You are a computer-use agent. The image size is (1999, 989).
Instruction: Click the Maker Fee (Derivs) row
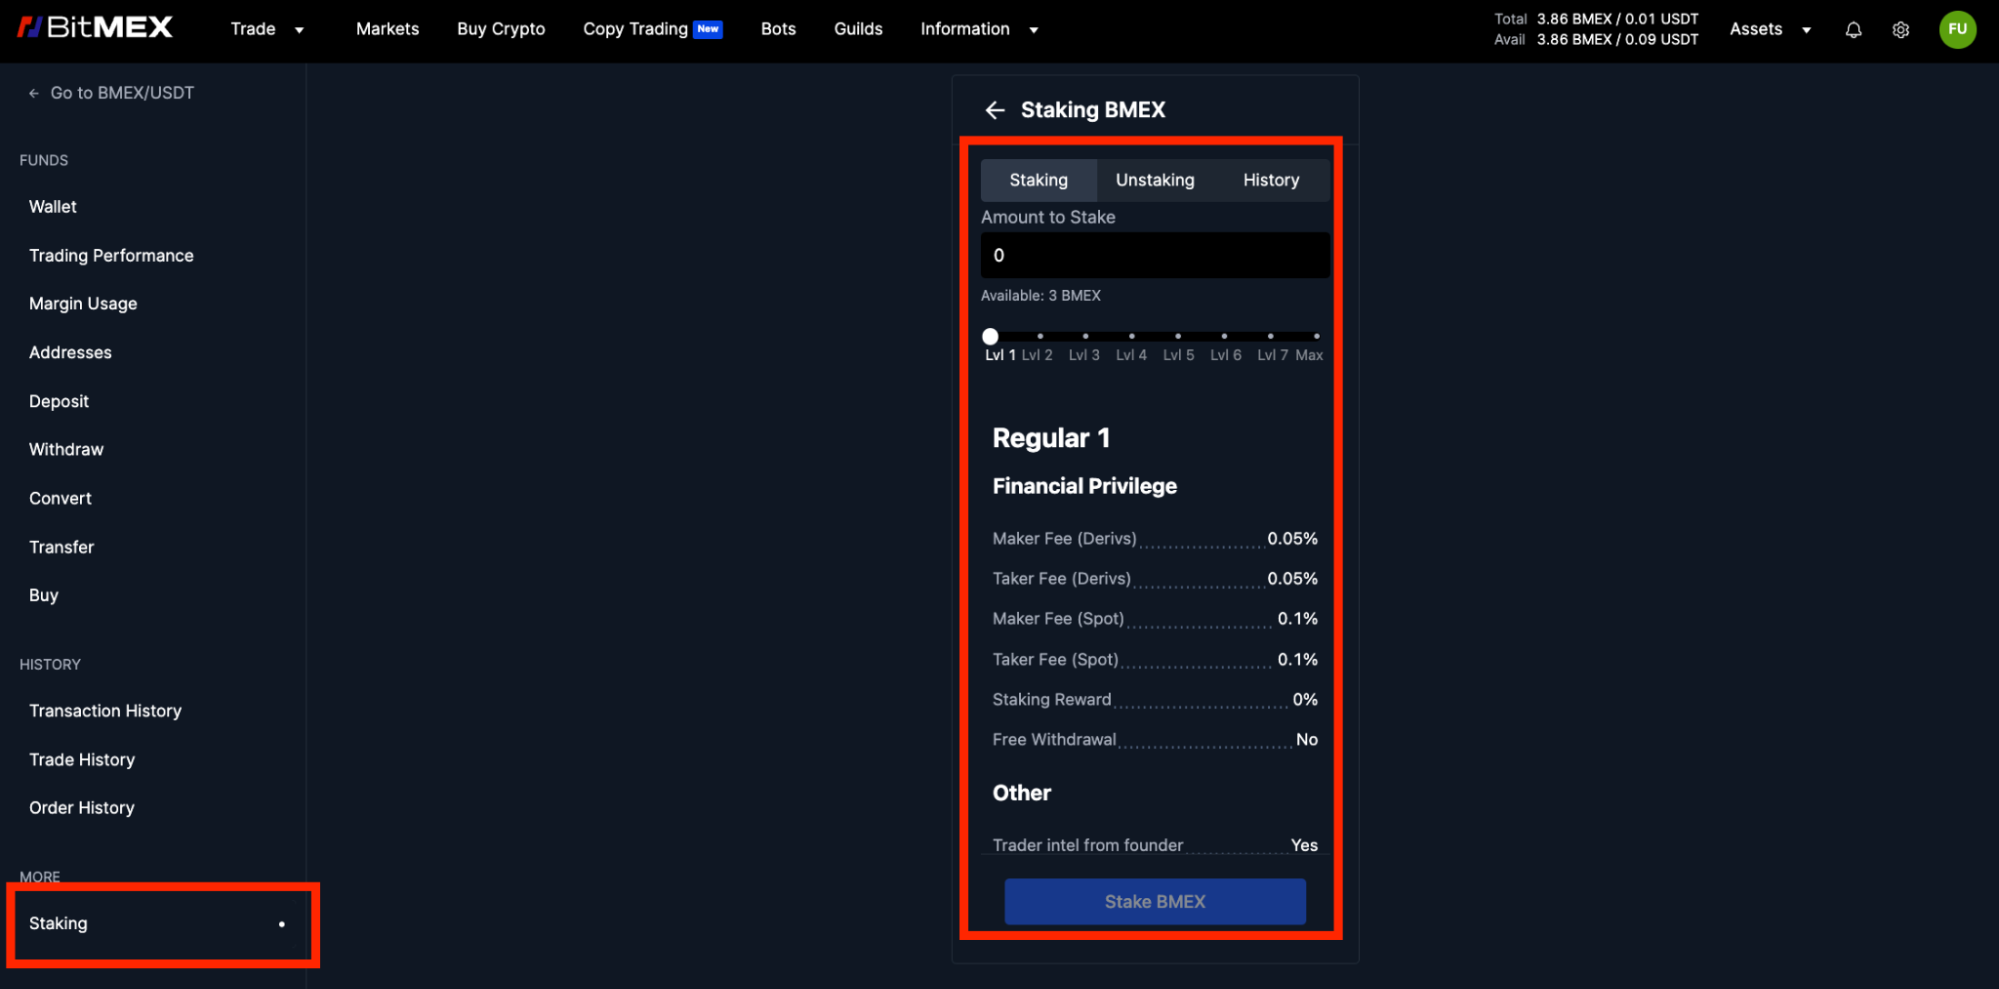(x=1155, y=539)
